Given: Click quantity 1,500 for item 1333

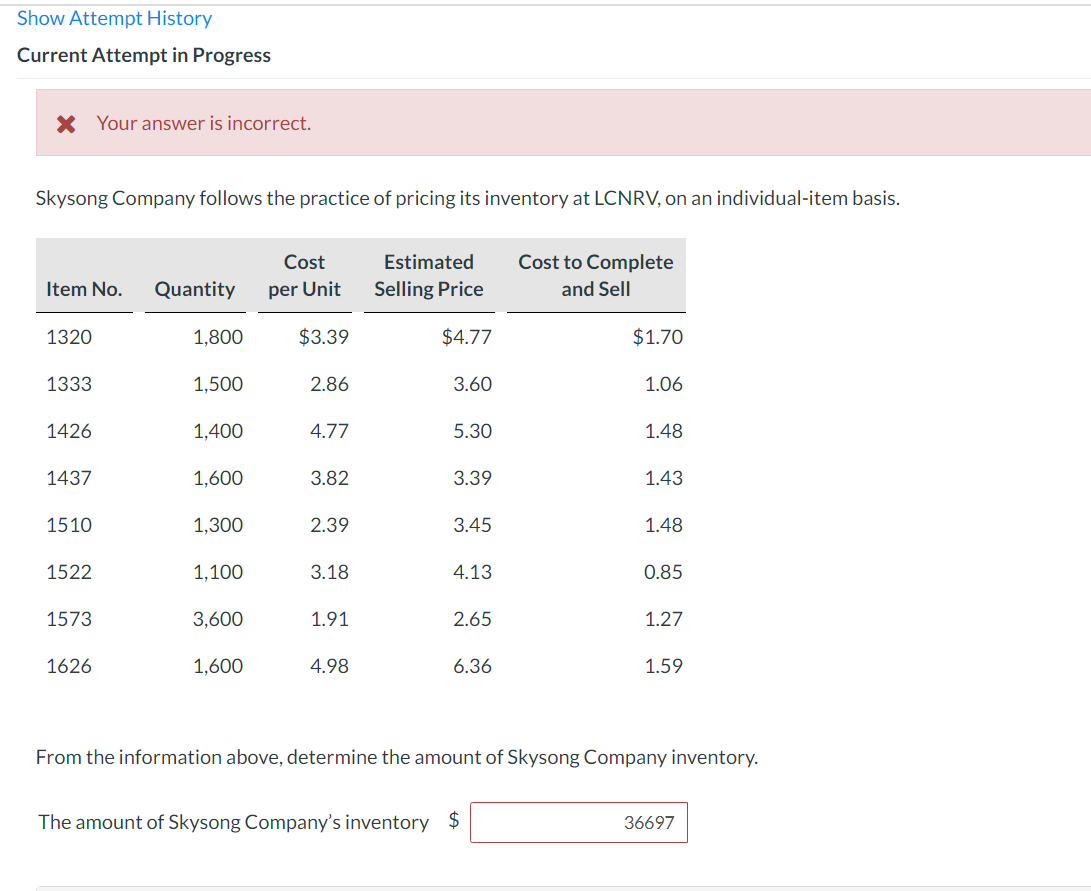Looking at the screenshot, I should [218, 384].
